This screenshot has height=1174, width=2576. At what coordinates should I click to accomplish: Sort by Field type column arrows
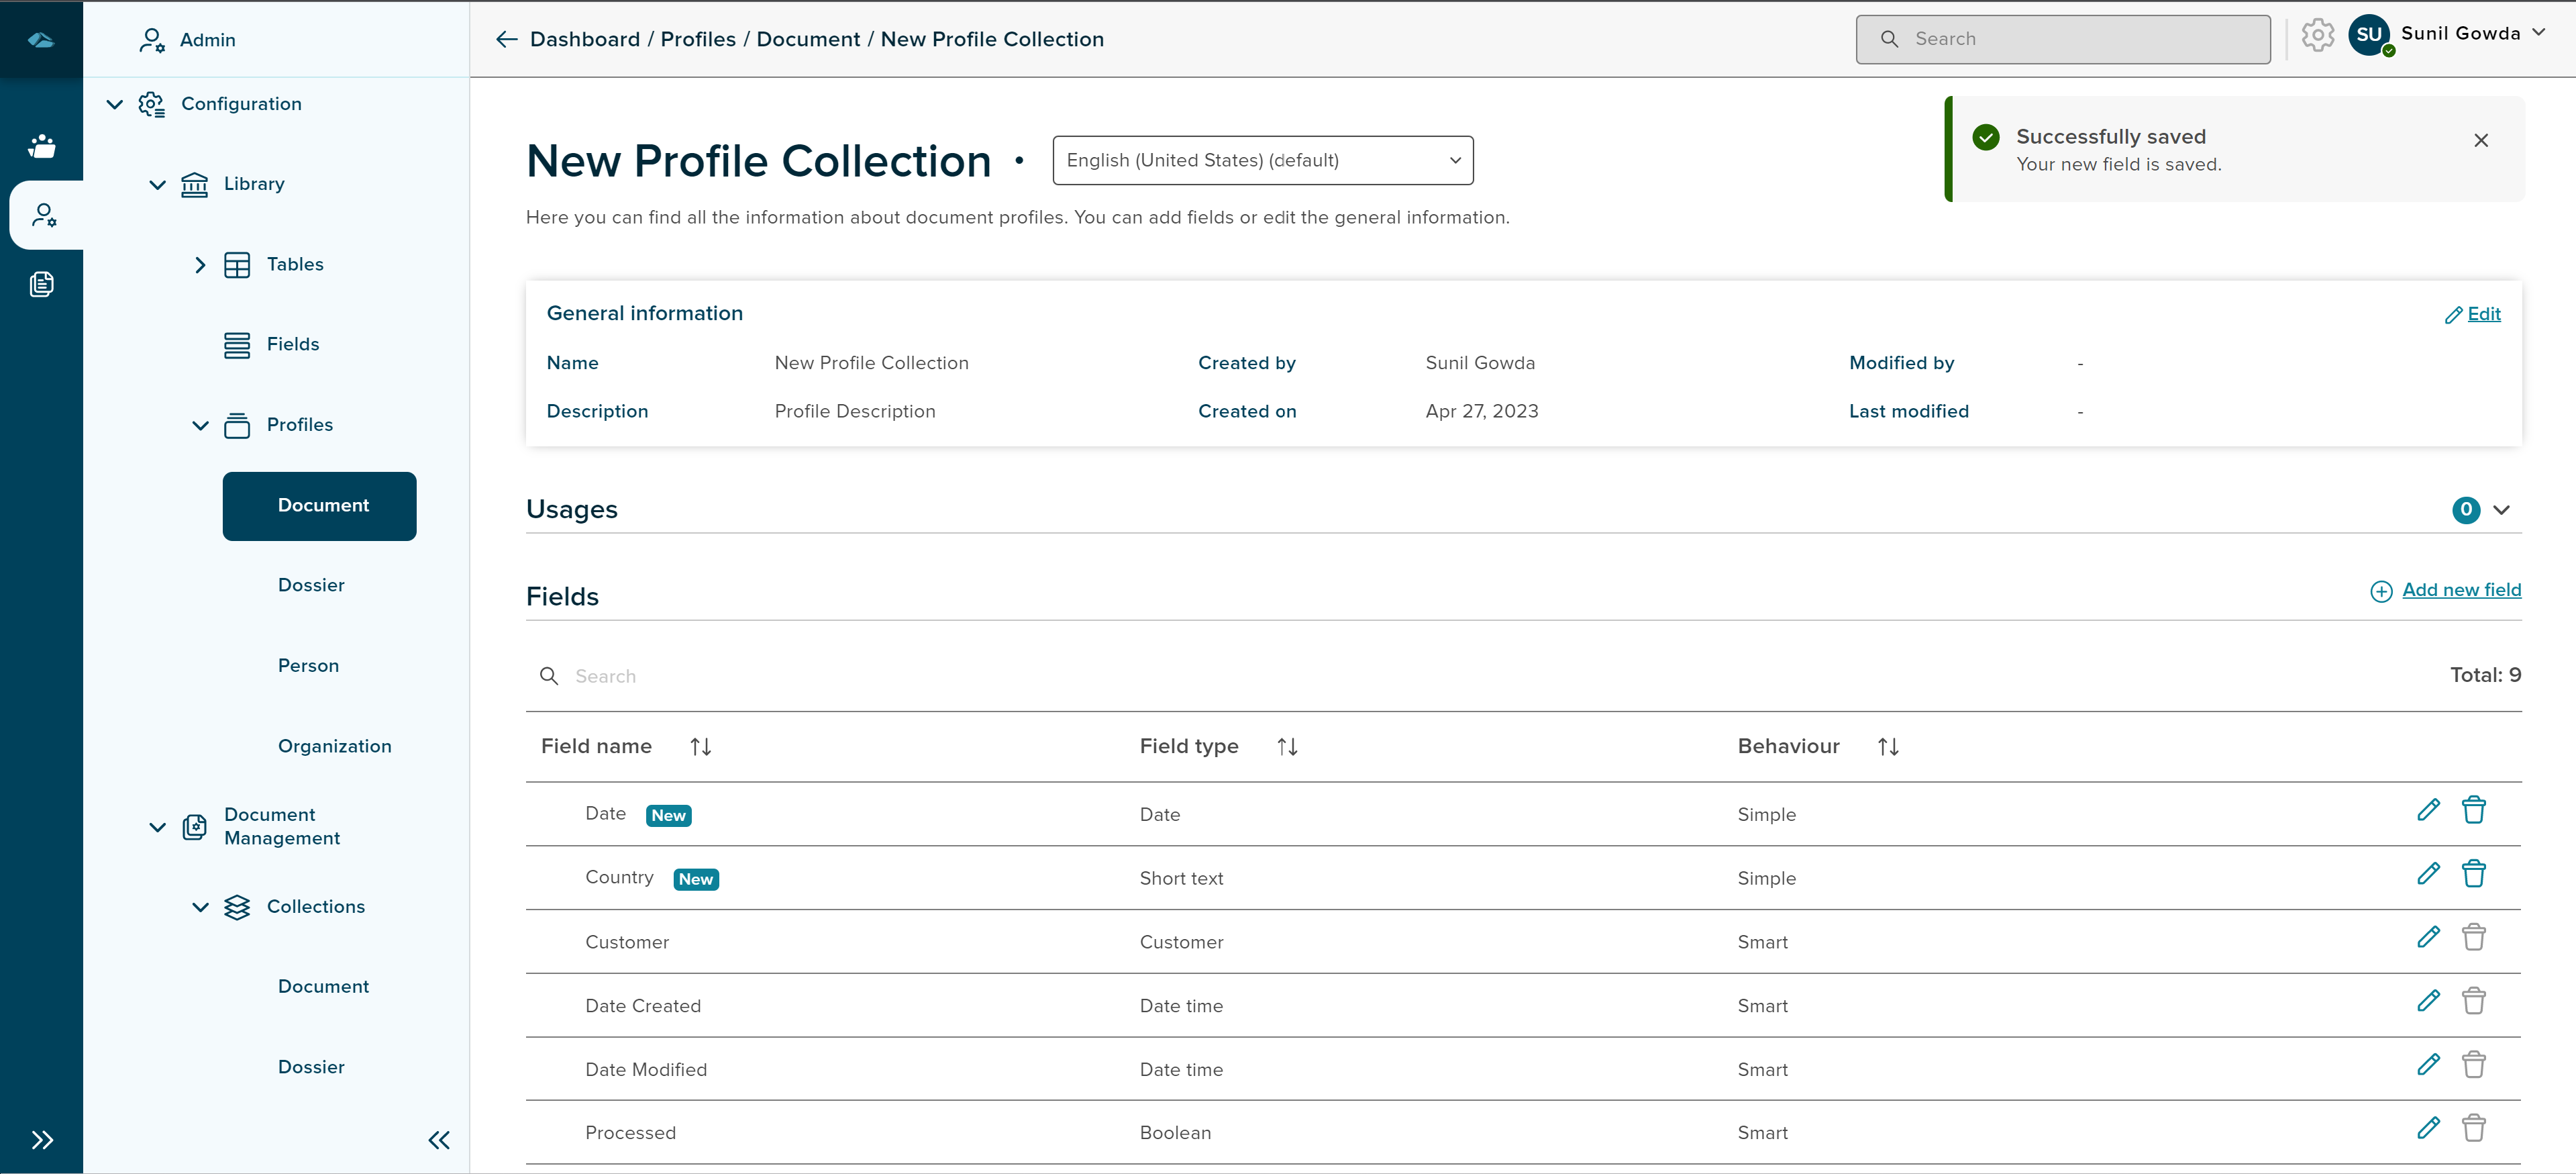pyautogui.click(x=1287, y=747)
